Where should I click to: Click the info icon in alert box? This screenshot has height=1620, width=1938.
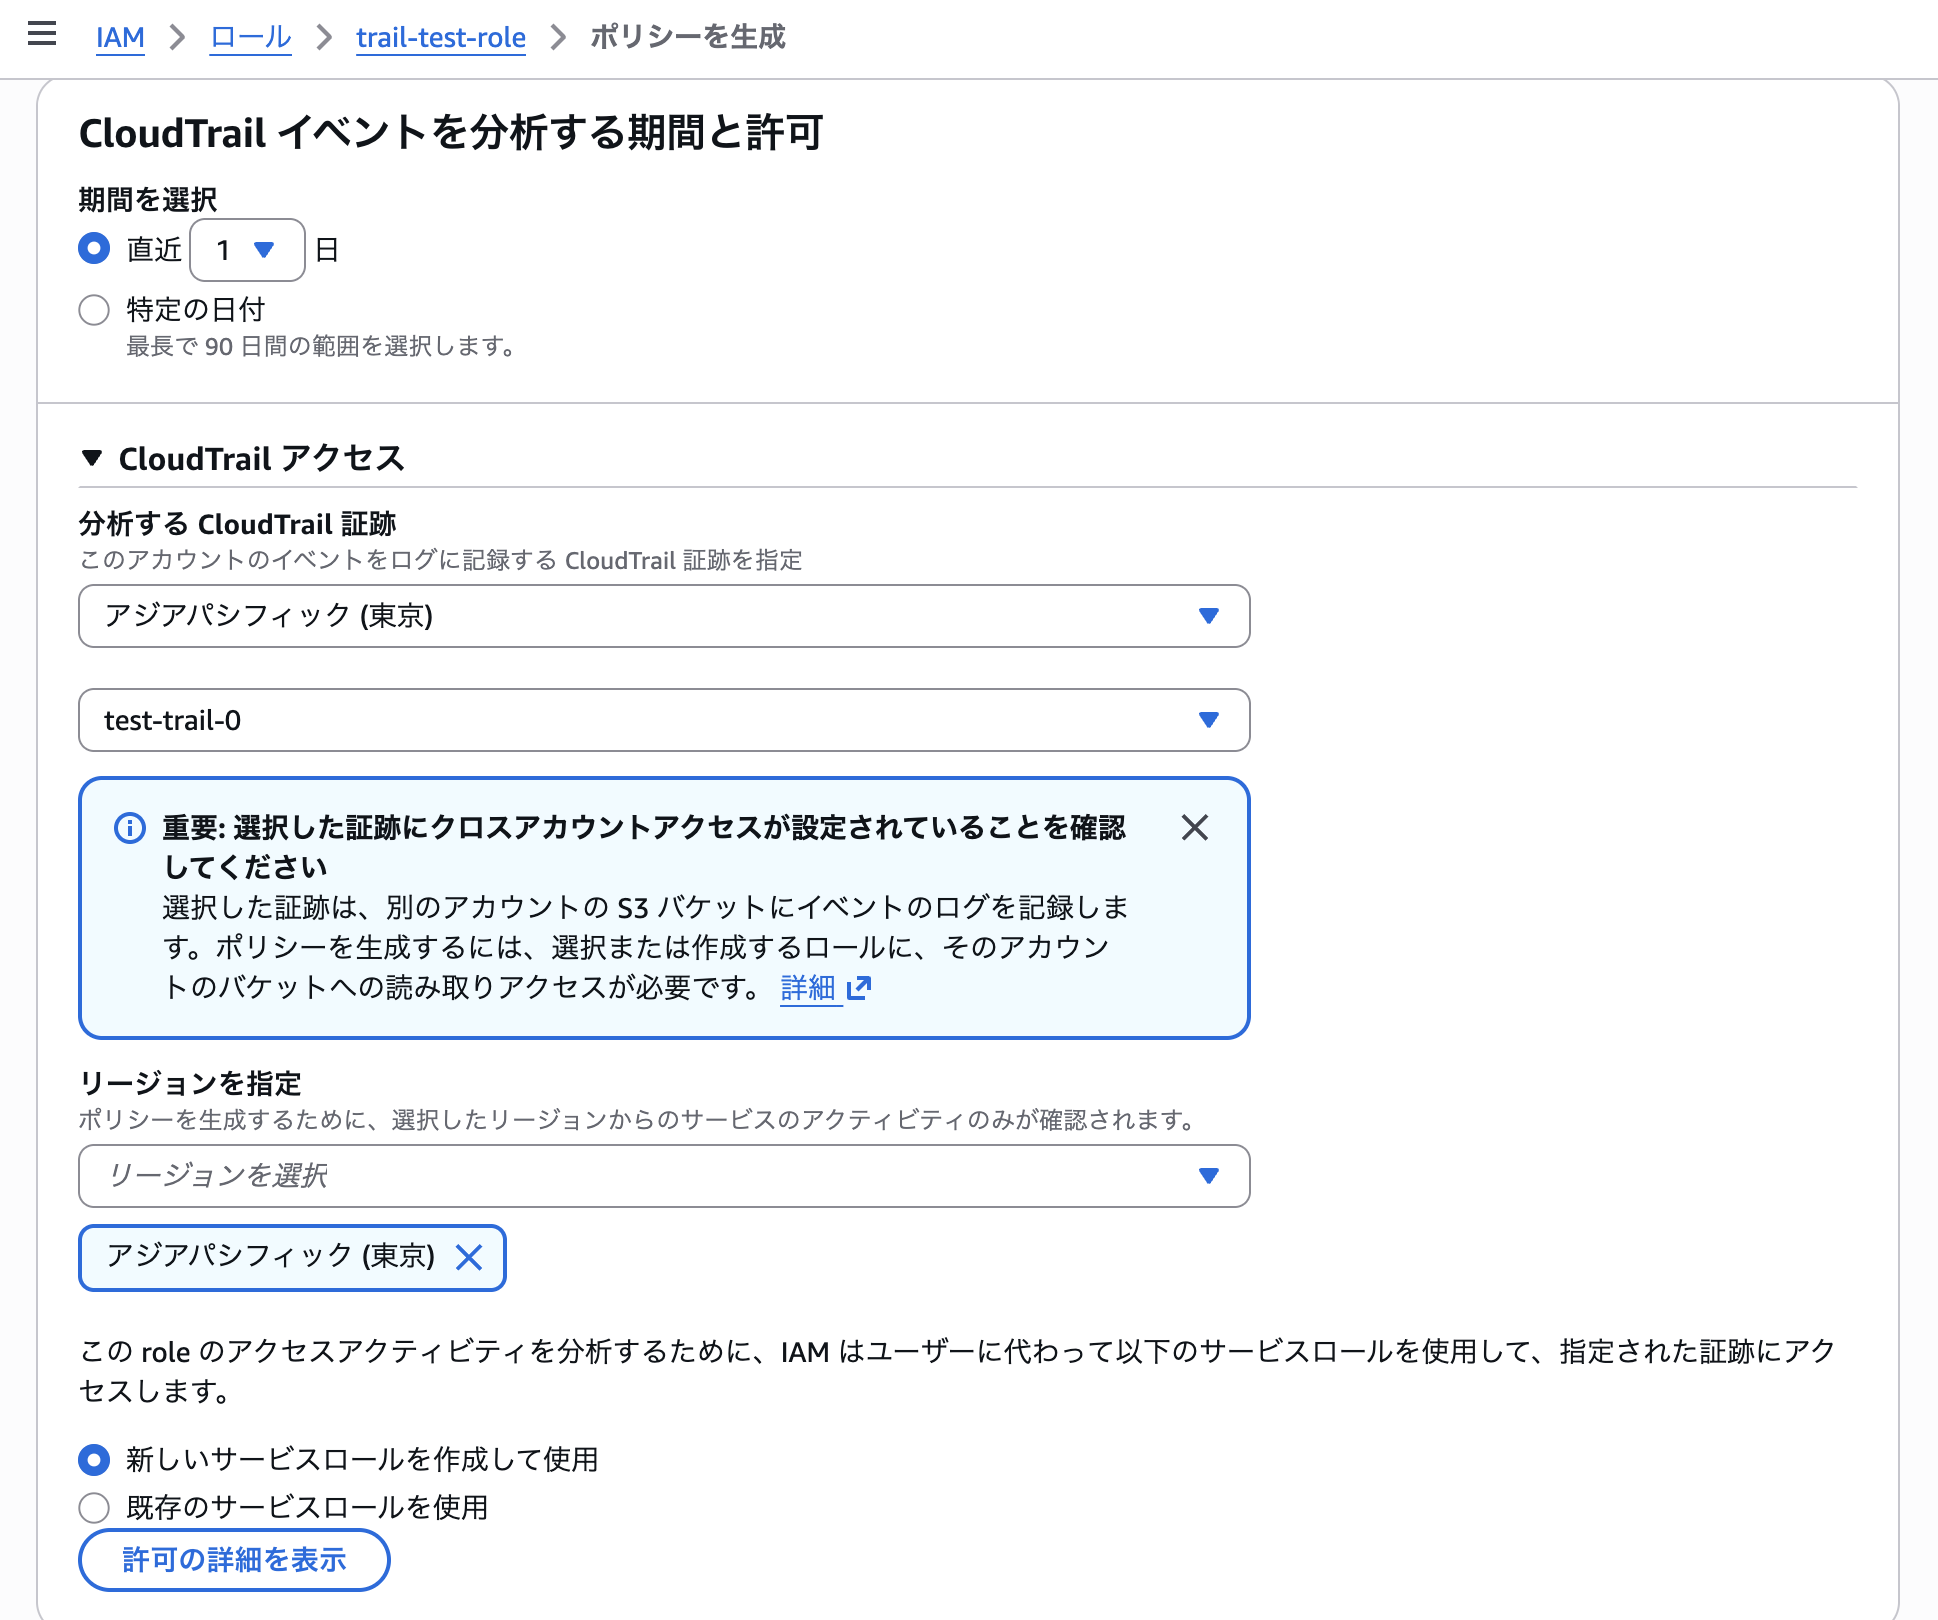point(130,828)
